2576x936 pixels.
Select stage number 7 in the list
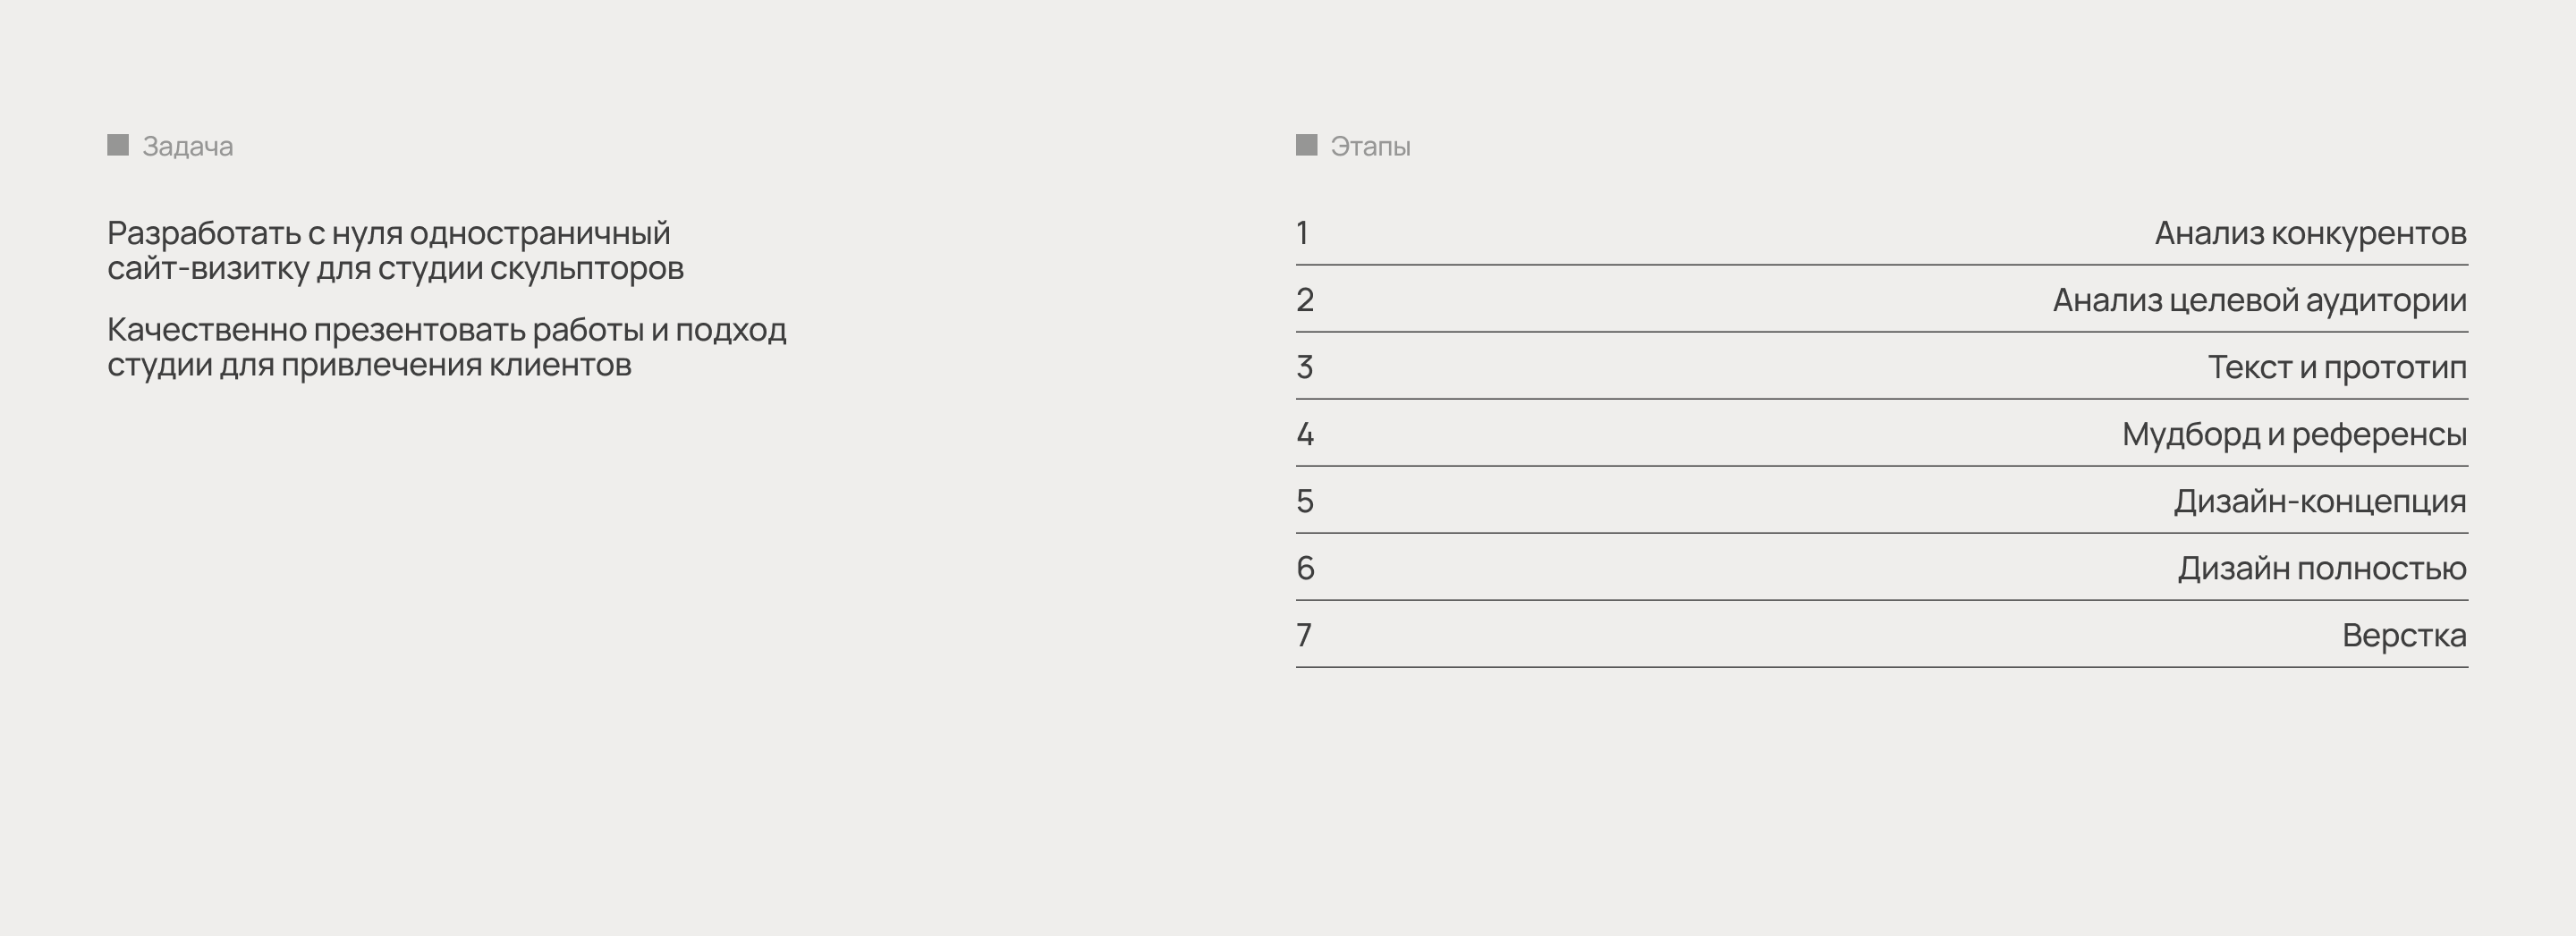pos(1304,635)
